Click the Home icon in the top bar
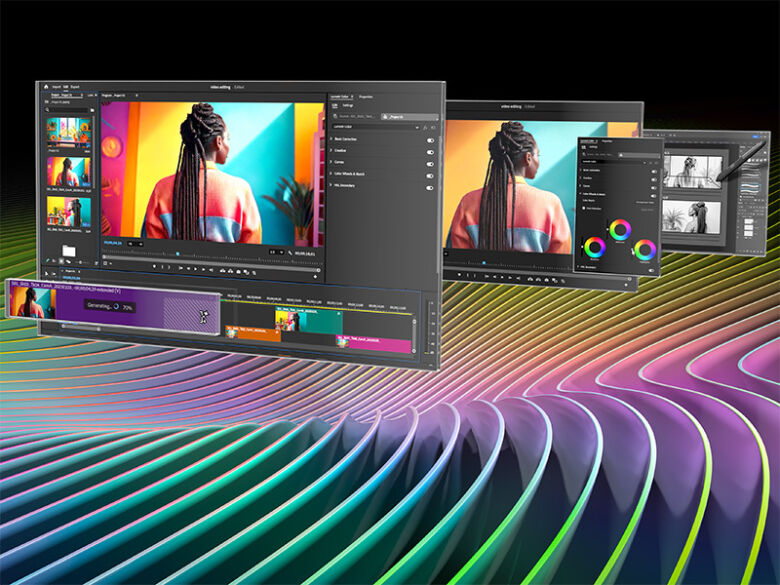The image size is (780, 585). pos(46,88)
